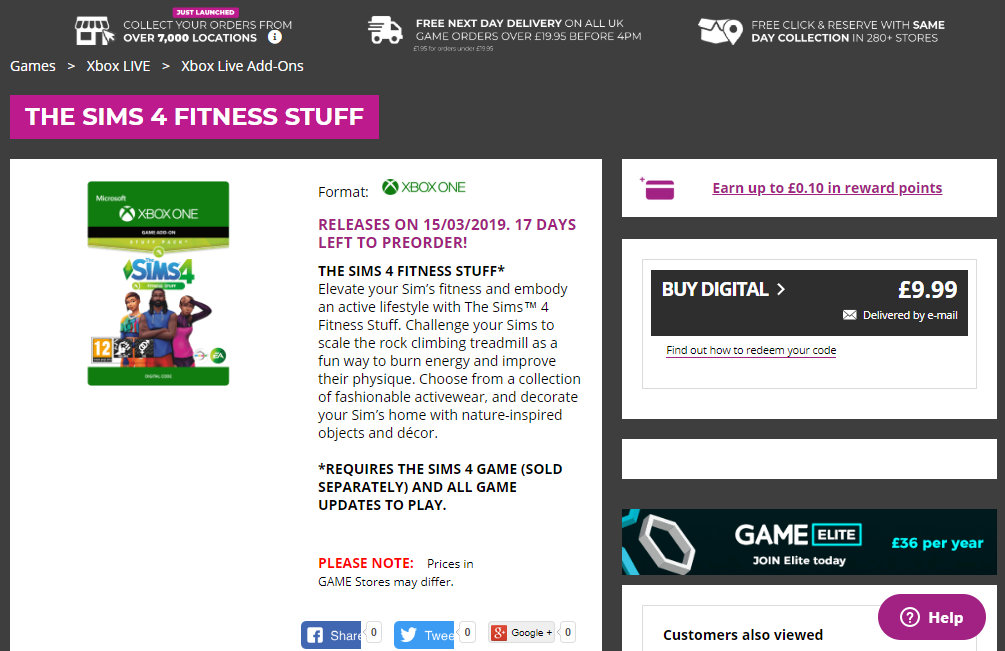1005x651 pixels.
Task: Open Find out how to redeem your code
Action: [751, 350]
